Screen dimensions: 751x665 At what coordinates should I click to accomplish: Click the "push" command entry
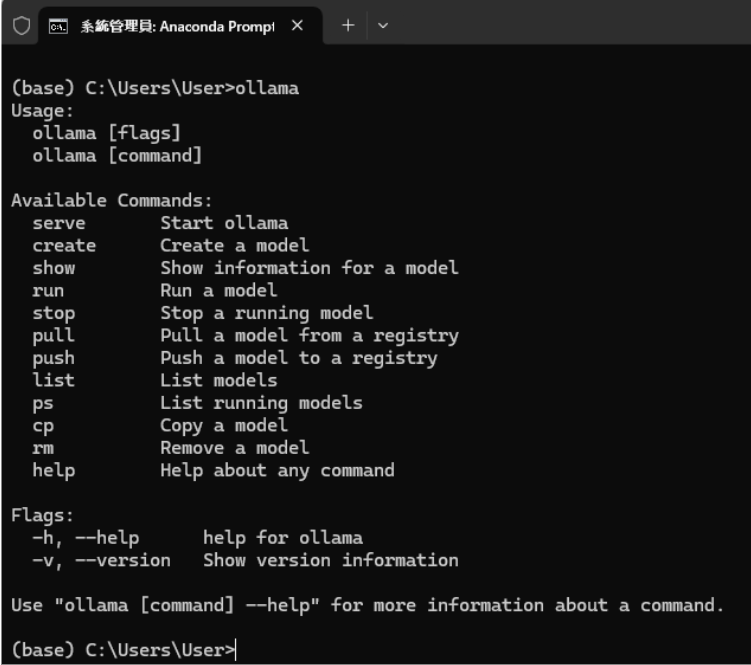click(x=54, y=357)
